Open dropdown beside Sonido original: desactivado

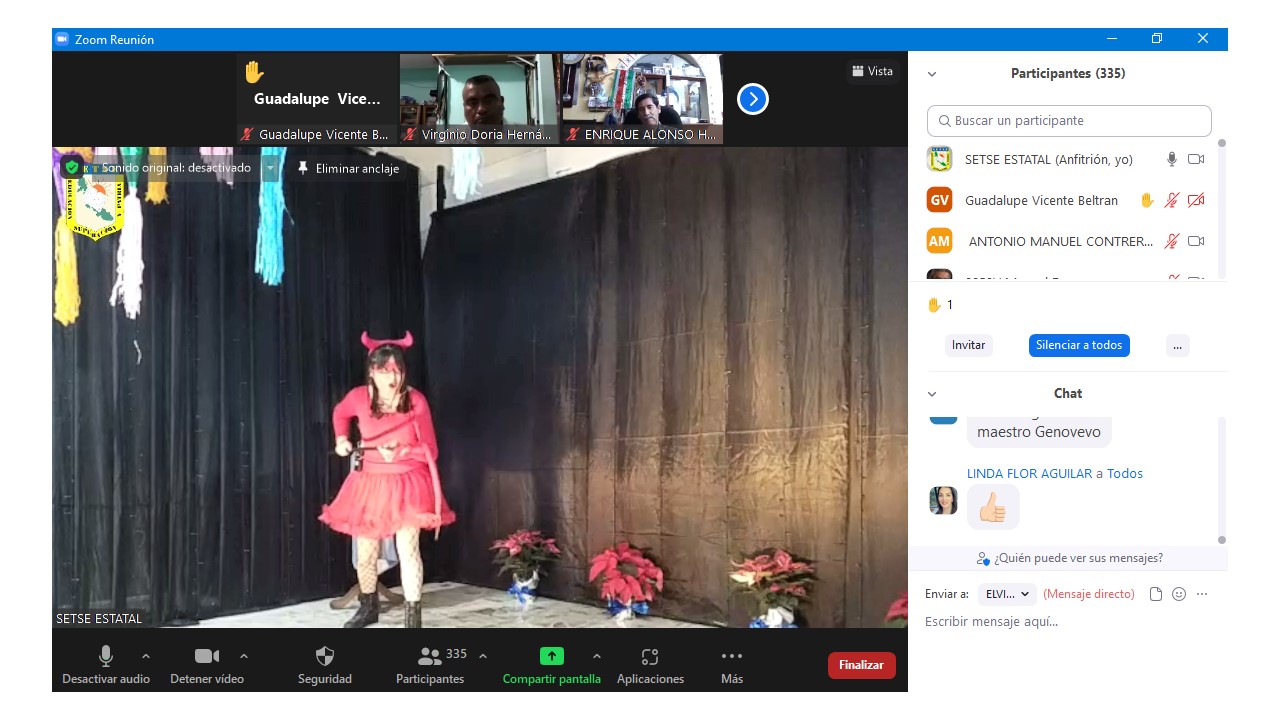coord(270,168)
